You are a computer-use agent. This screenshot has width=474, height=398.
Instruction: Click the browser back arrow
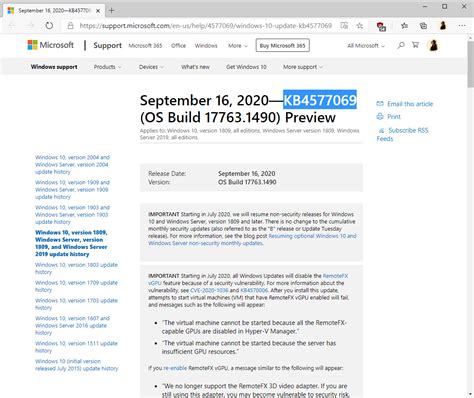coord(12,26)
